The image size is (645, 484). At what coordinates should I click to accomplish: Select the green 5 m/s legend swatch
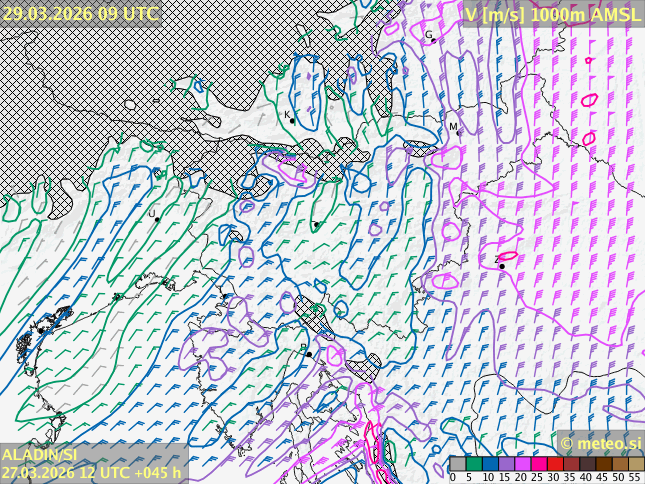coord(472,463)
